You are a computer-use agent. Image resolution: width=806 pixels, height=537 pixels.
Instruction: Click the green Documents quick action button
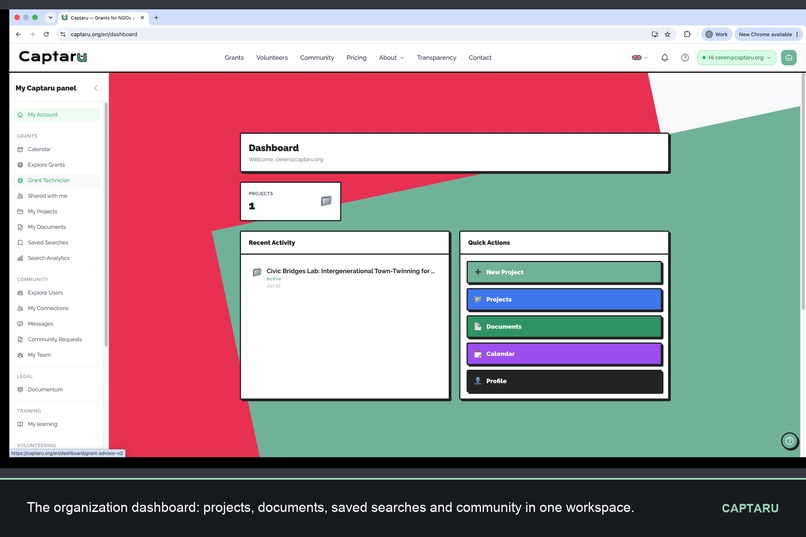click(x=564, y=327)
